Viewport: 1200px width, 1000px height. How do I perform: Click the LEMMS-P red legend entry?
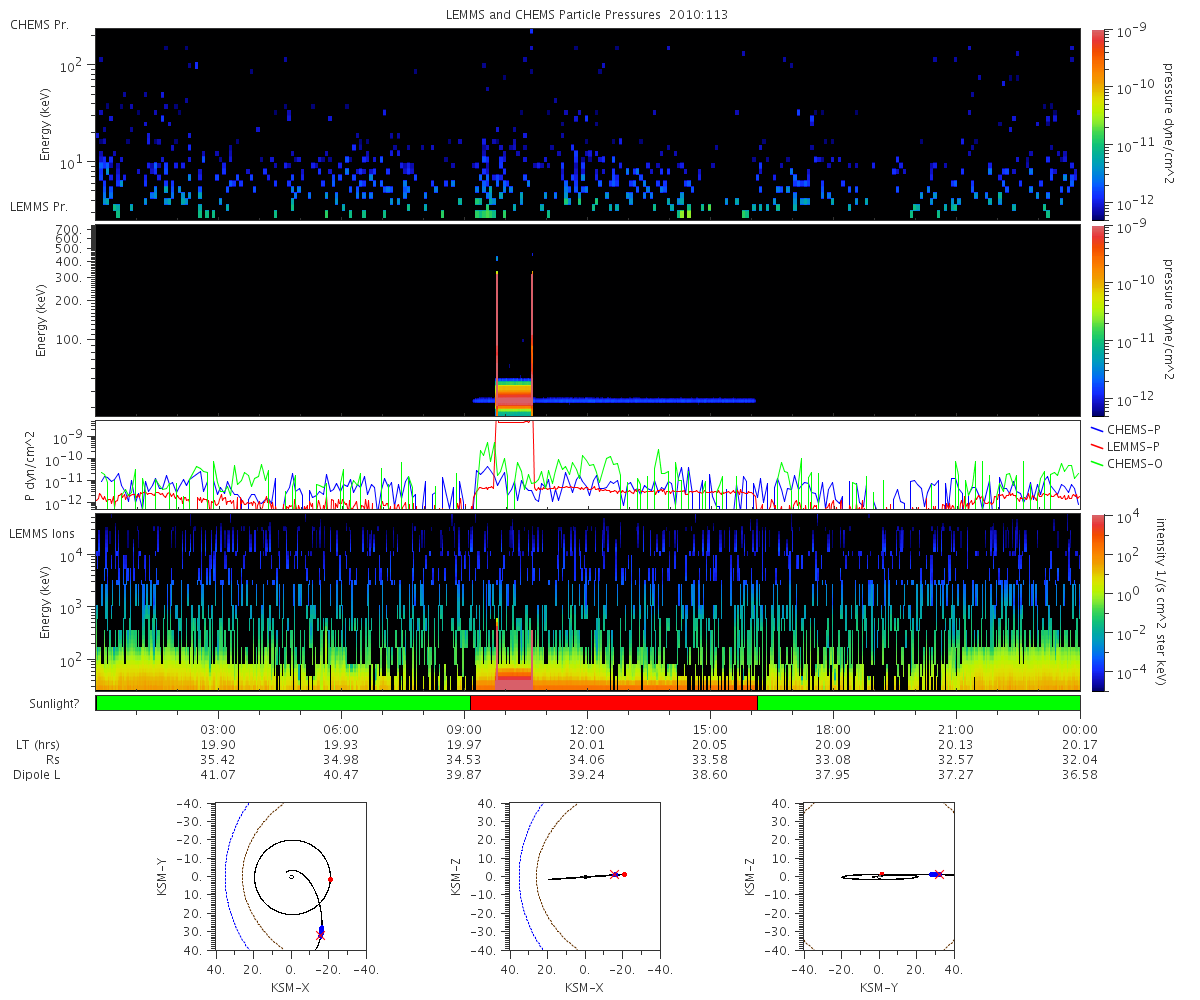pos(1126,445)
